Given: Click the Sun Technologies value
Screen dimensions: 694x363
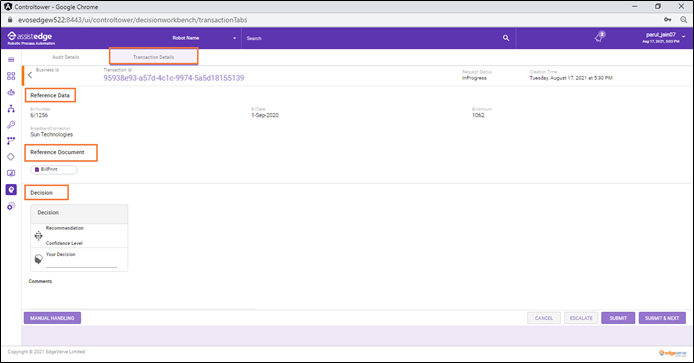Looking at the screenshot, I should point(51,135).
